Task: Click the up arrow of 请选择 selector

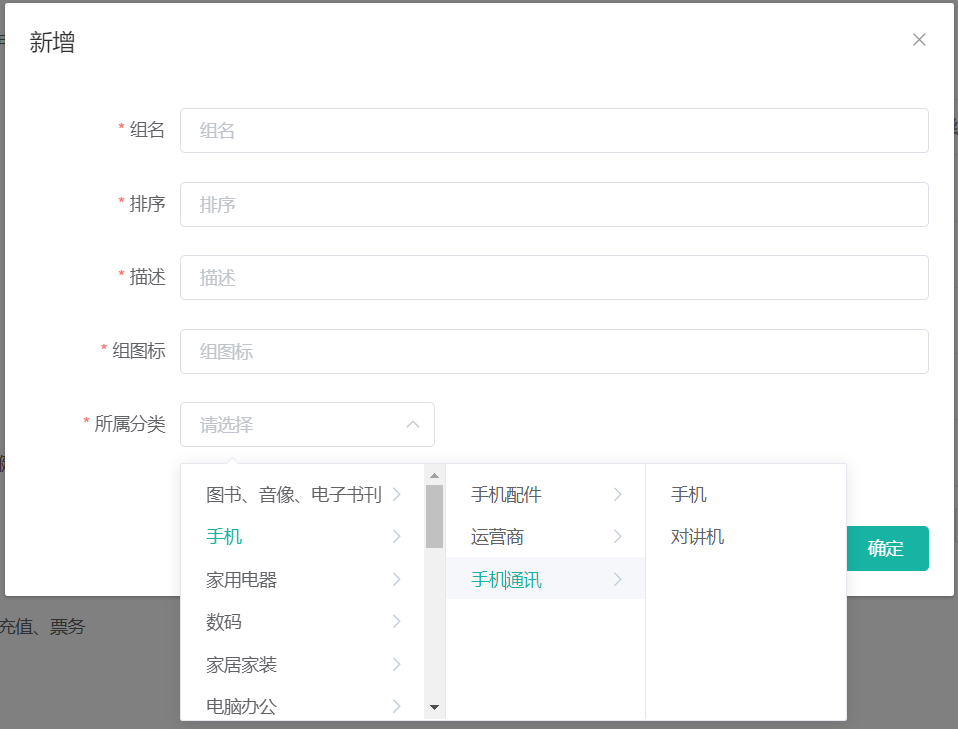Action: [x=413, y=424]
